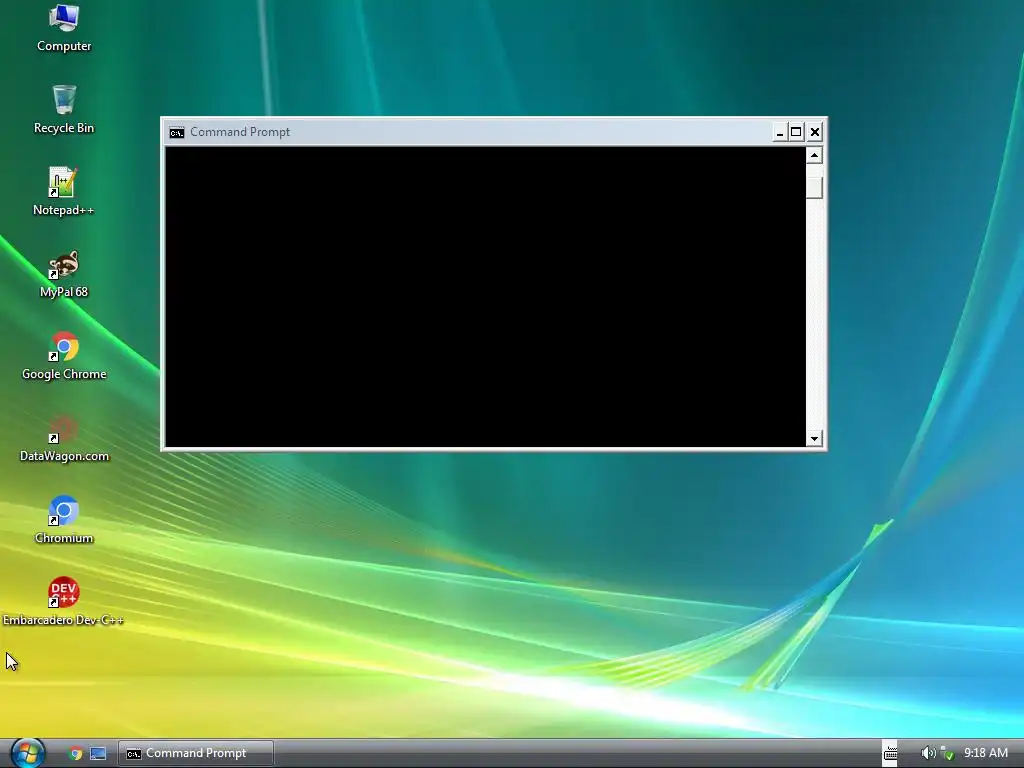The width and height of the screenshot is (1024, 768).
Task: Open the Command Prompt window system menu icon
Action: click(x=177, y=133)
